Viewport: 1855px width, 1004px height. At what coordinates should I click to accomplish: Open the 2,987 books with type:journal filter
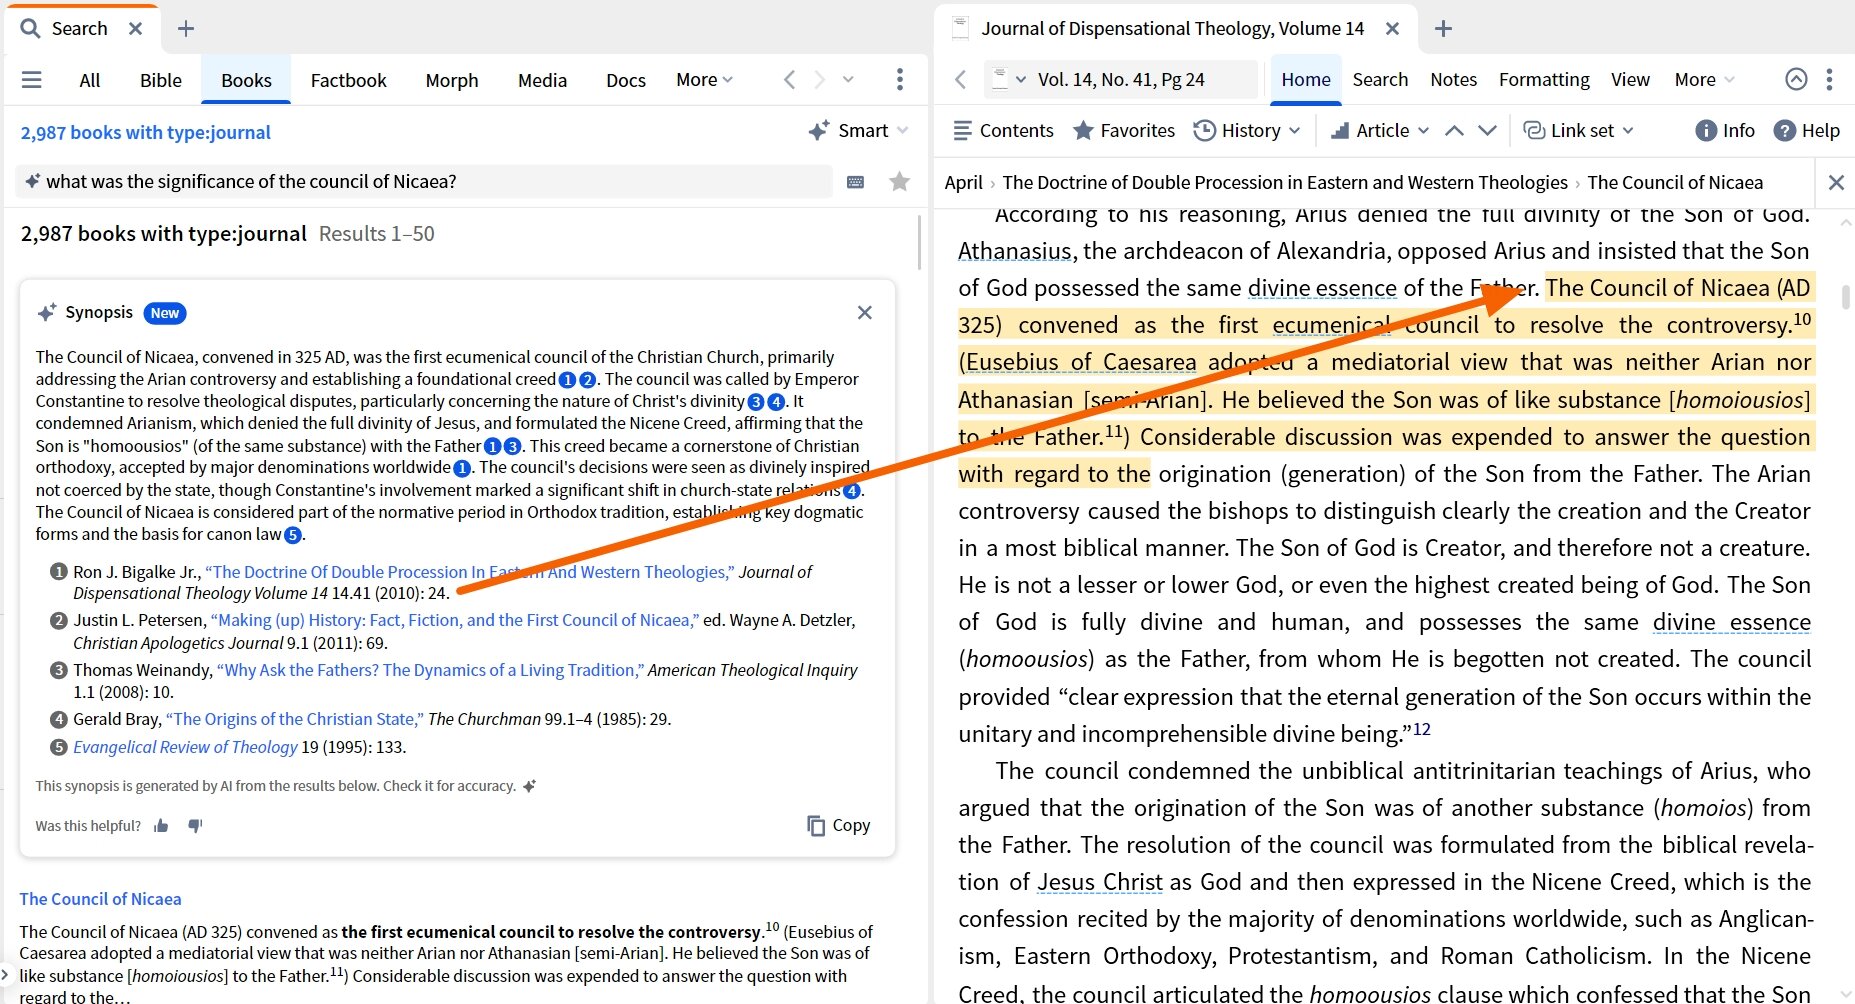click(x=146, y=132)
